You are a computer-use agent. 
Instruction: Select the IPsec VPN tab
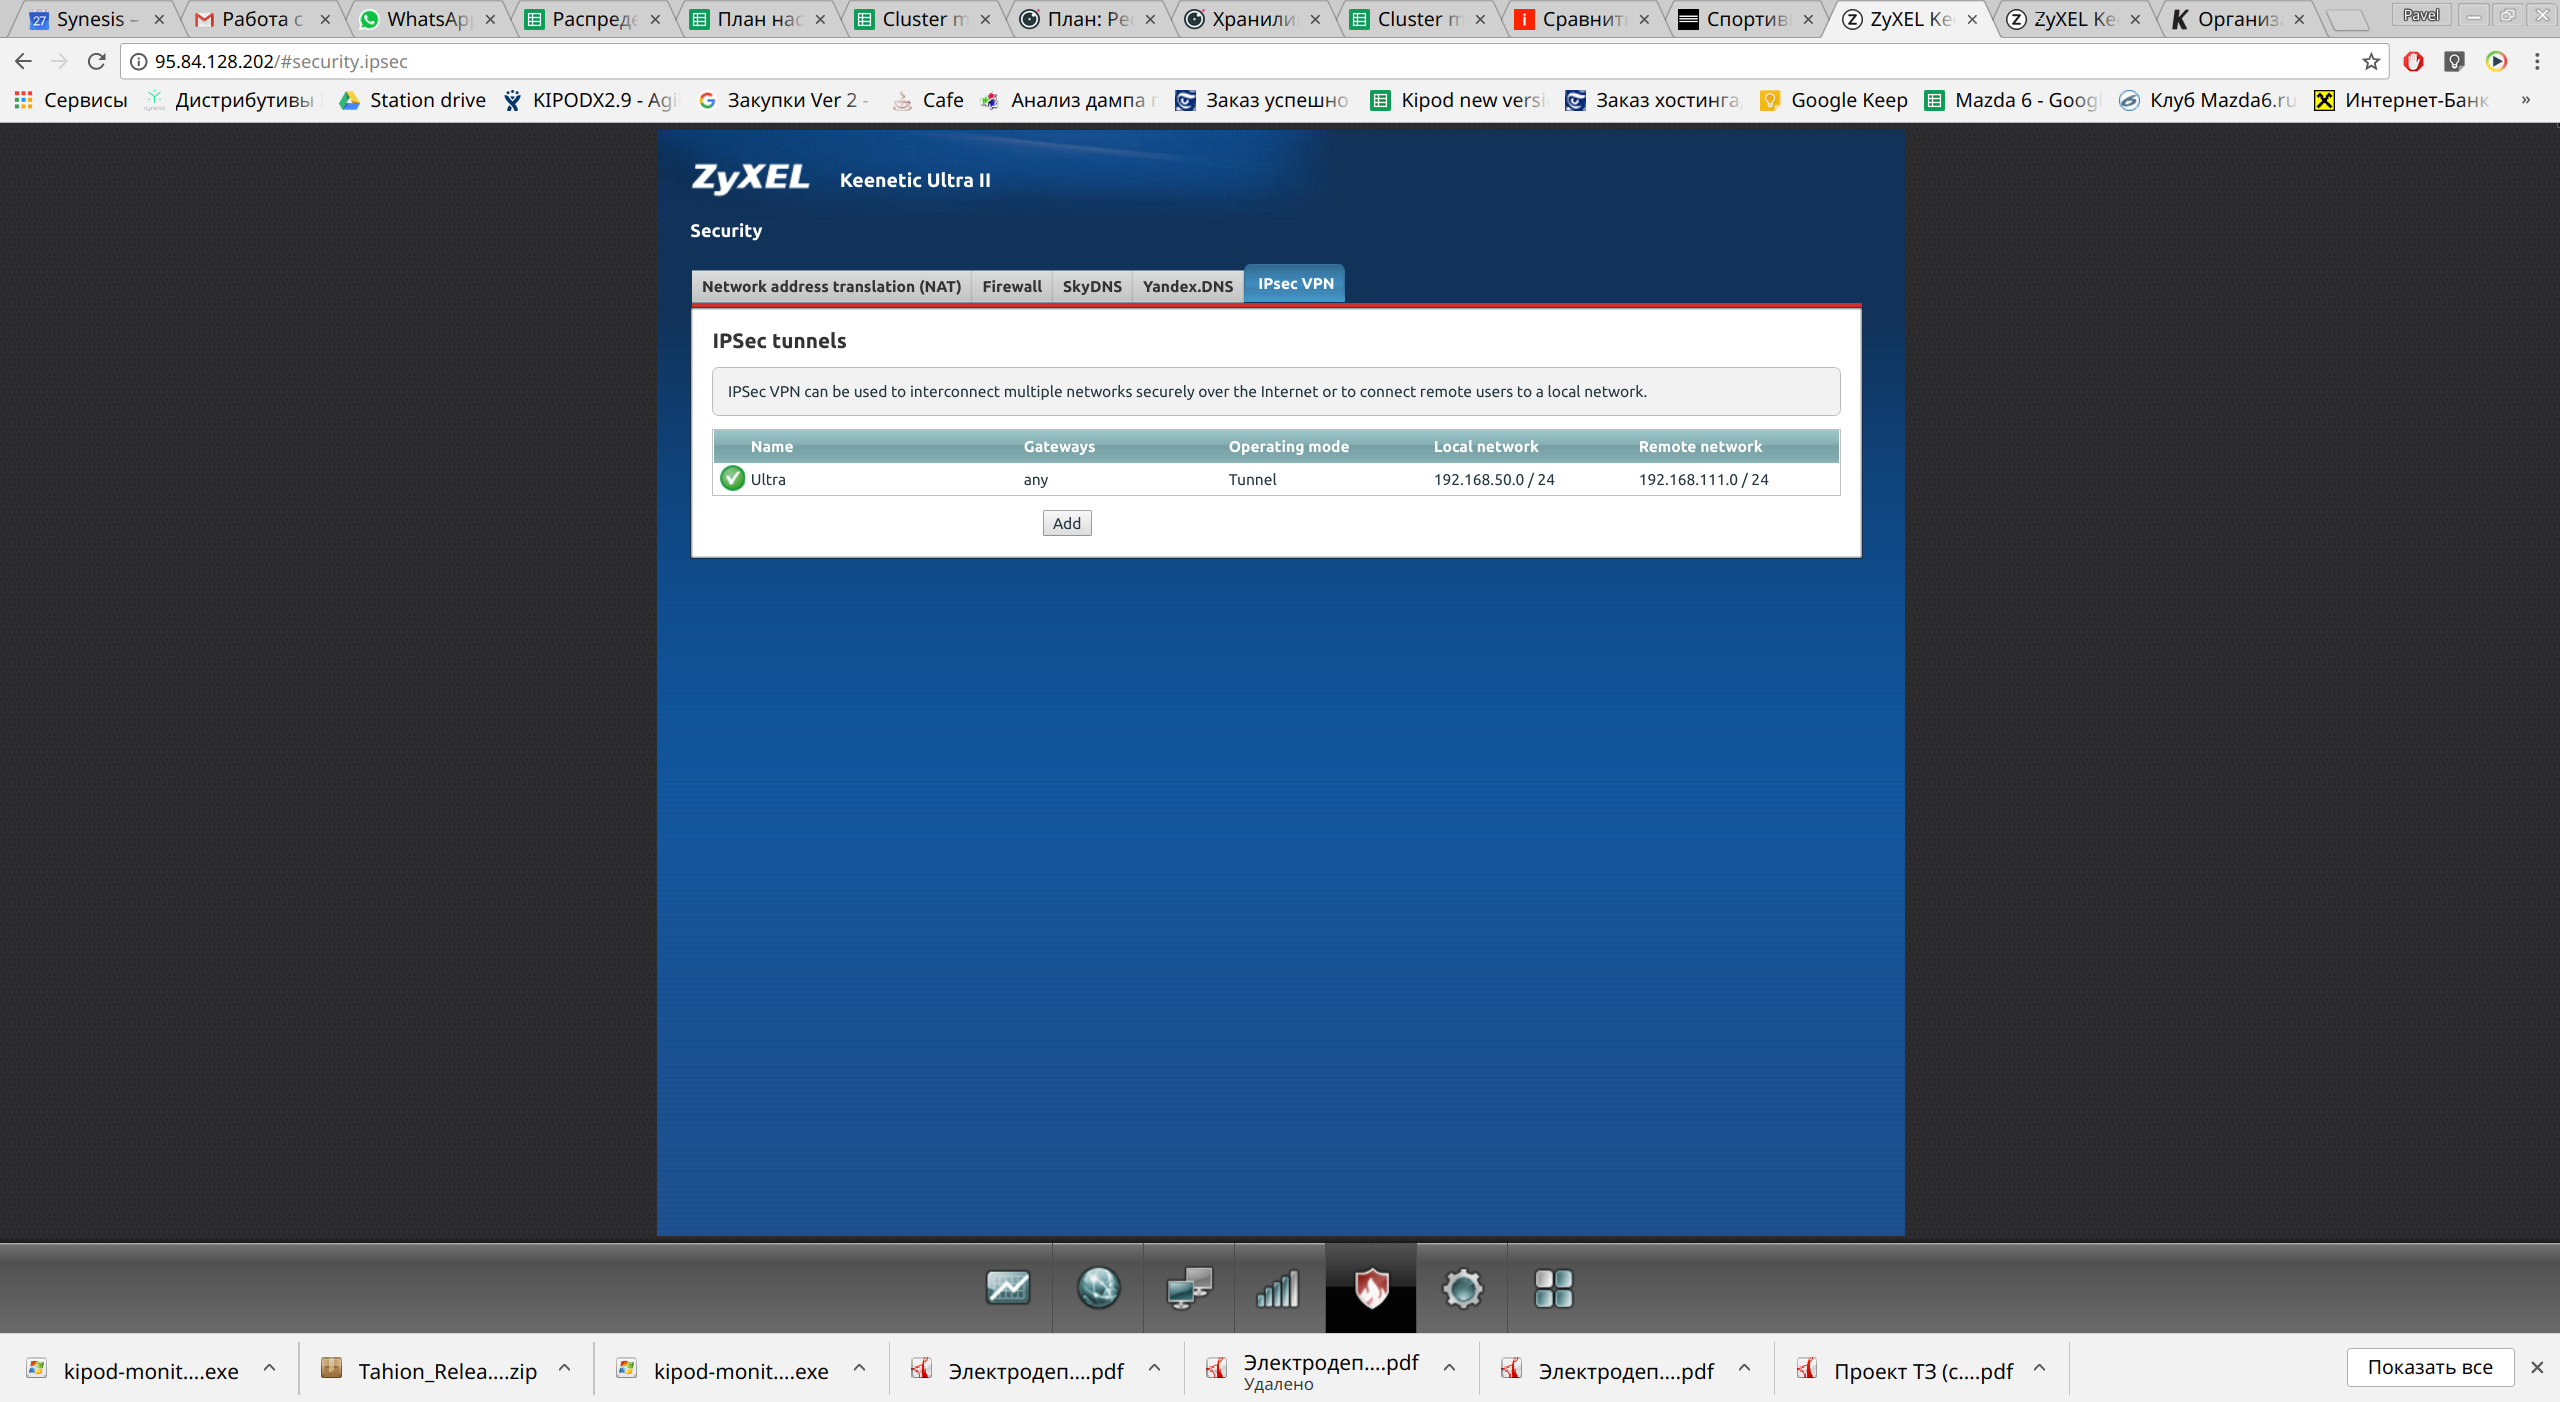(x=1295, y=284)
